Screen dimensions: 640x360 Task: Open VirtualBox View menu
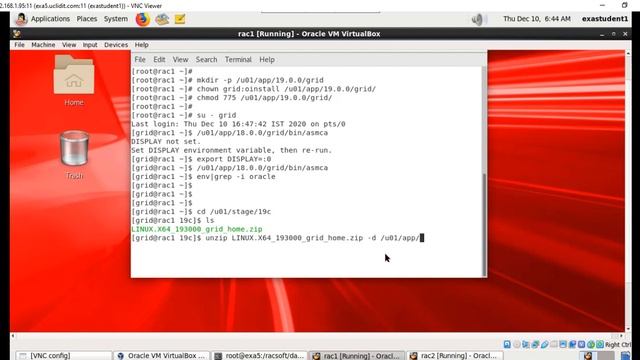(x=69, y=45)
